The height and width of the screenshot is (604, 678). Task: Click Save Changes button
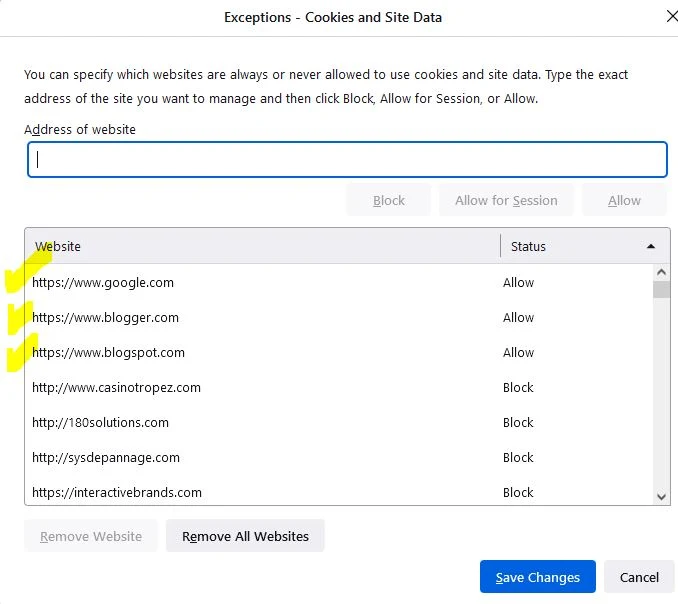pyautogui.click(x=537, y=577)
